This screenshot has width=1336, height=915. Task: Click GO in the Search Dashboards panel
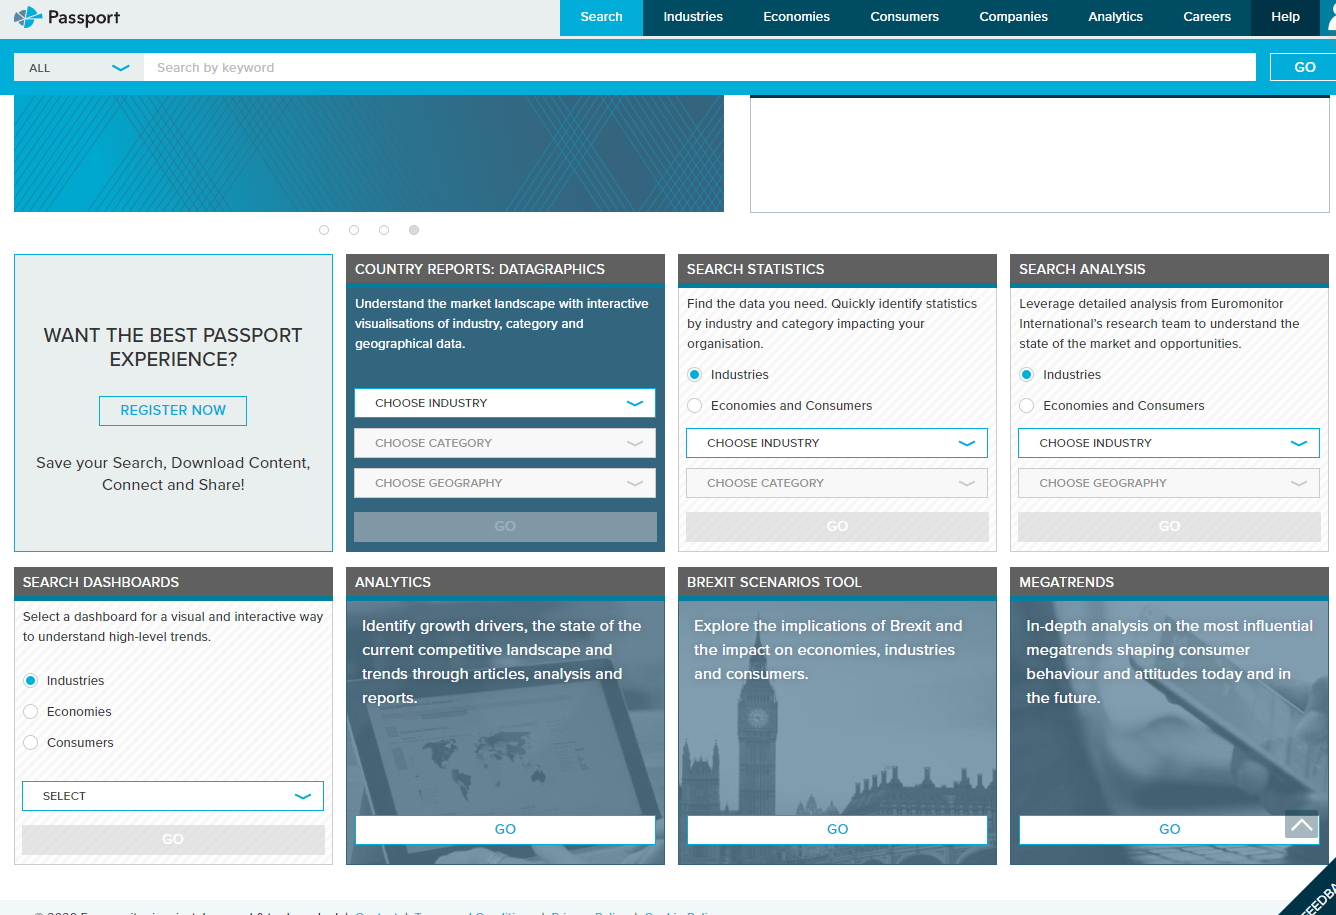coord(173,840)
